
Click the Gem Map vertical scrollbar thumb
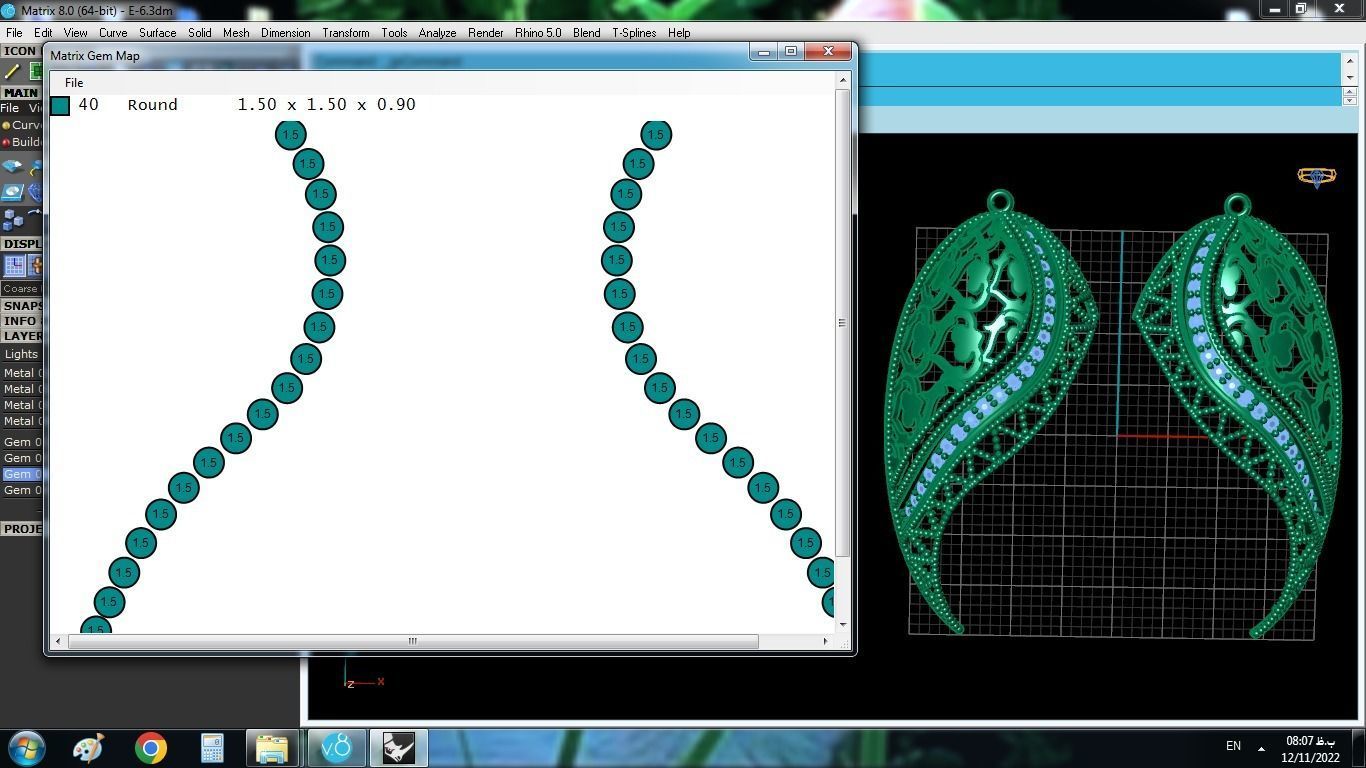(843, 322)
